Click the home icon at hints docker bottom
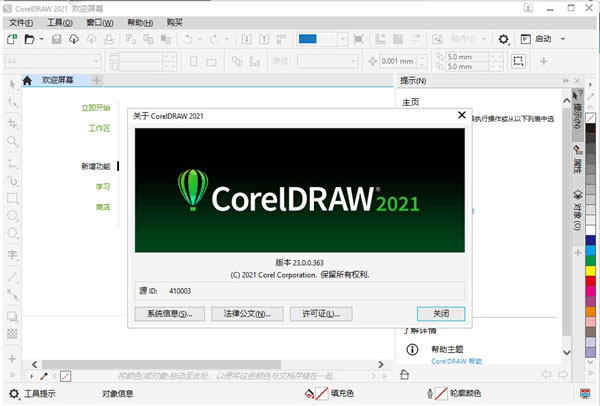 [x=404, y=375]
